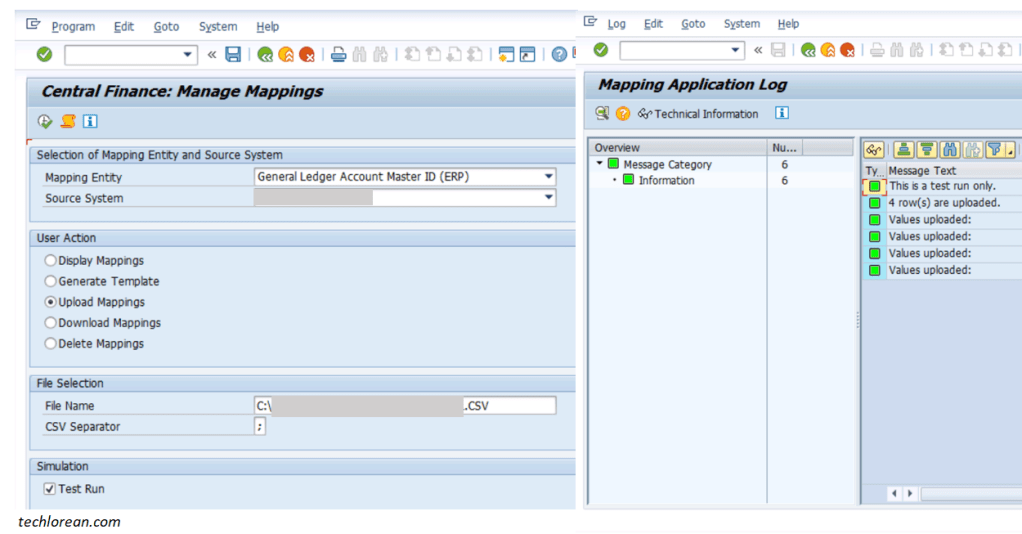Select Upload Mappings radio button

(50, 302)
